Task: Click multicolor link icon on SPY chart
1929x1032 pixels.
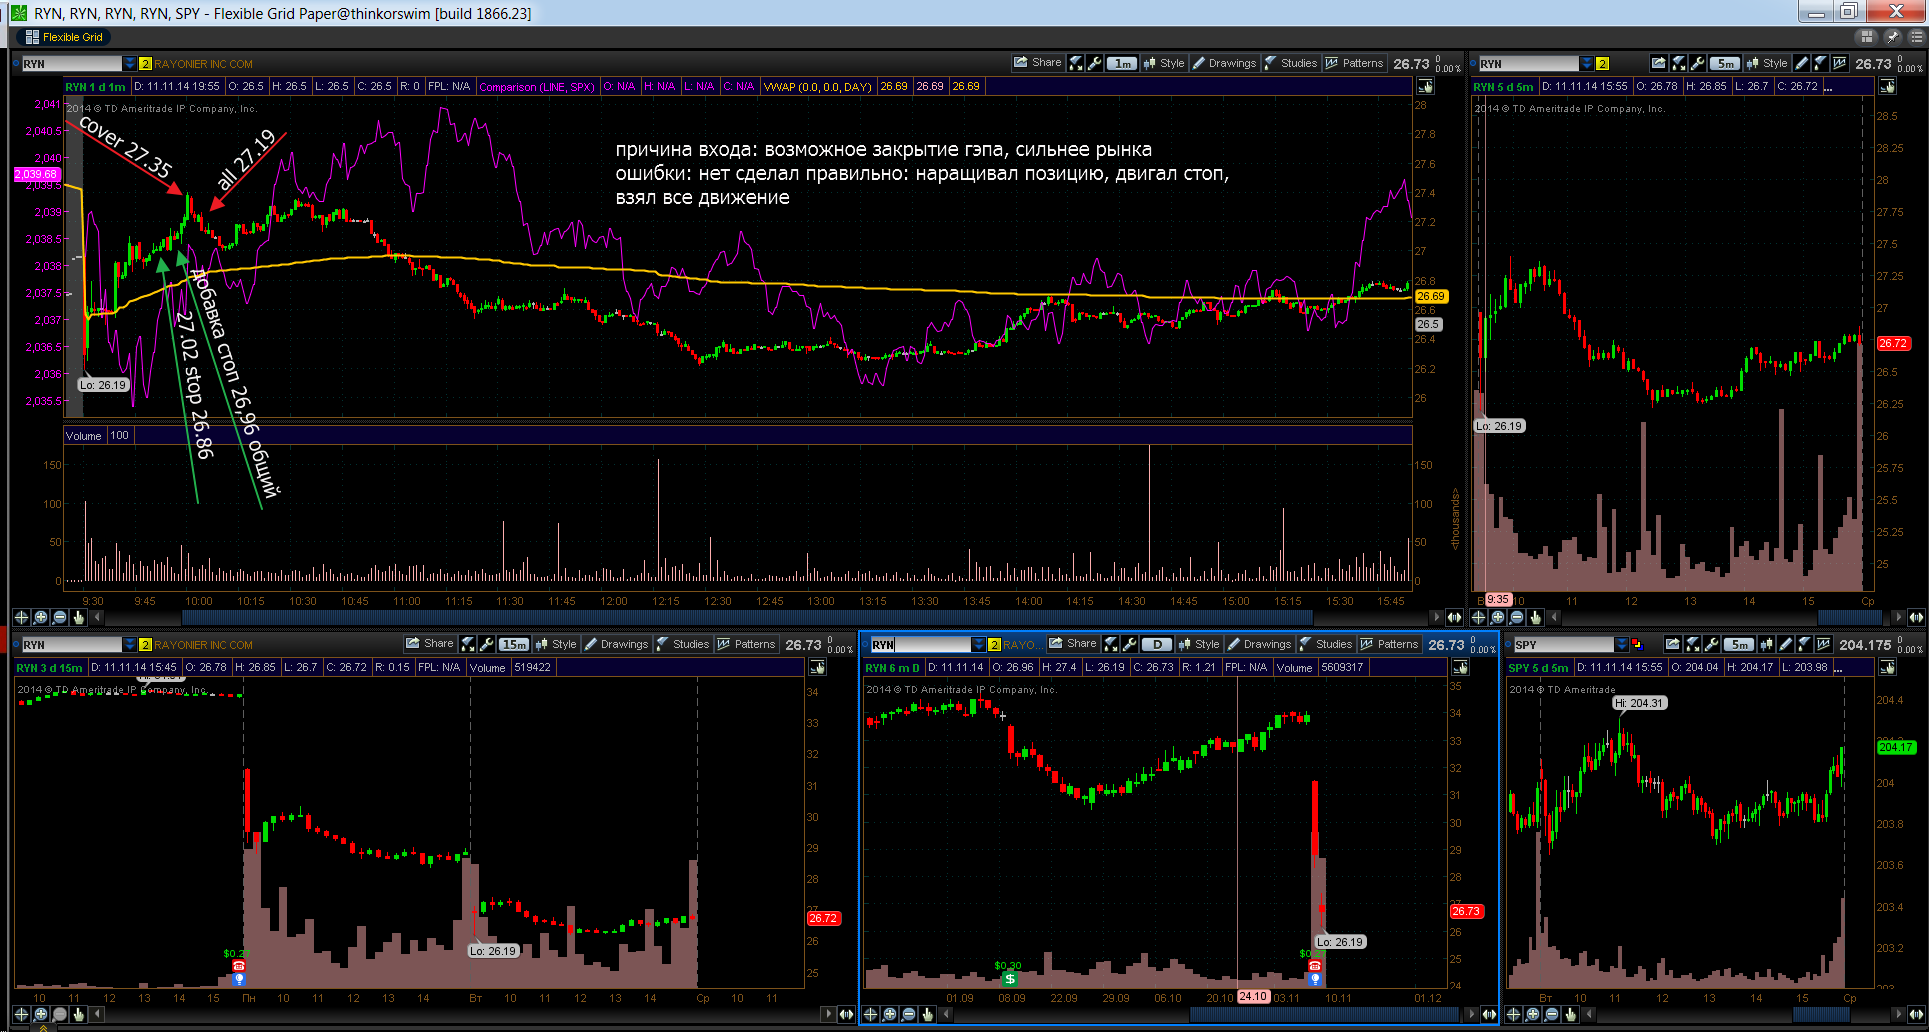Action: click(x=1637, y=644)
